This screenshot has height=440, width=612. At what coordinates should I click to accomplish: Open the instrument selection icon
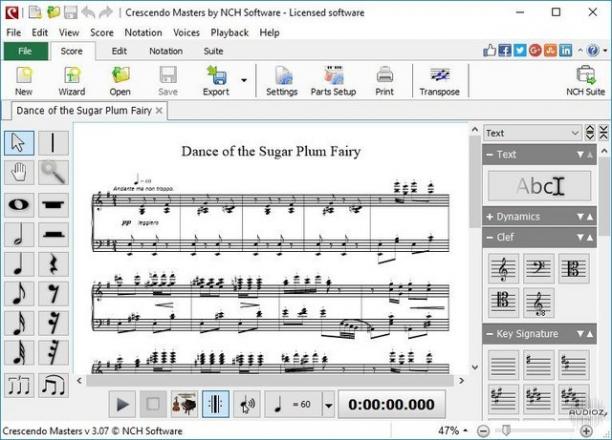[184, 404]
